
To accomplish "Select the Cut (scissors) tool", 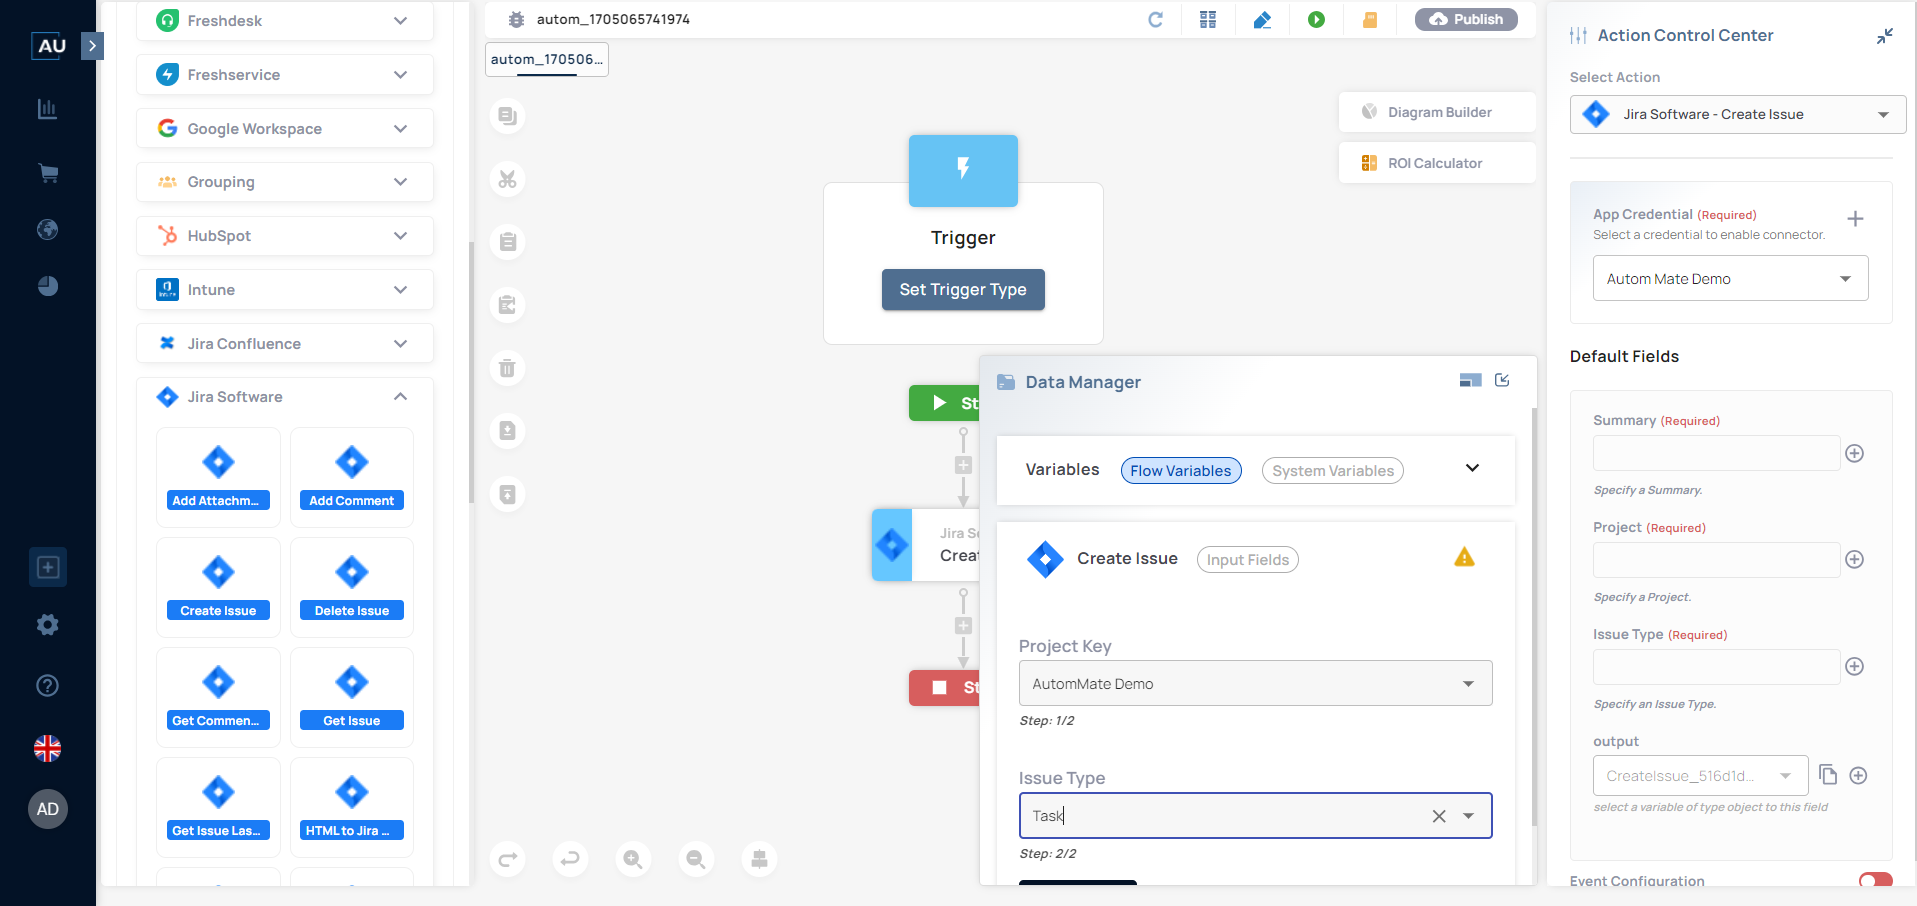I will 507,180.
